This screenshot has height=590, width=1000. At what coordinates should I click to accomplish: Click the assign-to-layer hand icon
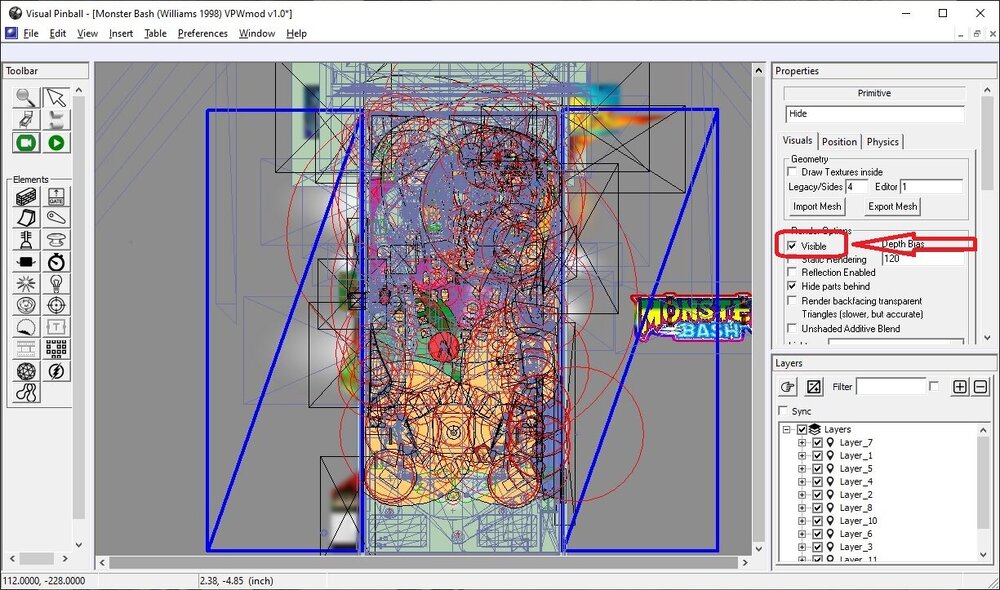788,387
